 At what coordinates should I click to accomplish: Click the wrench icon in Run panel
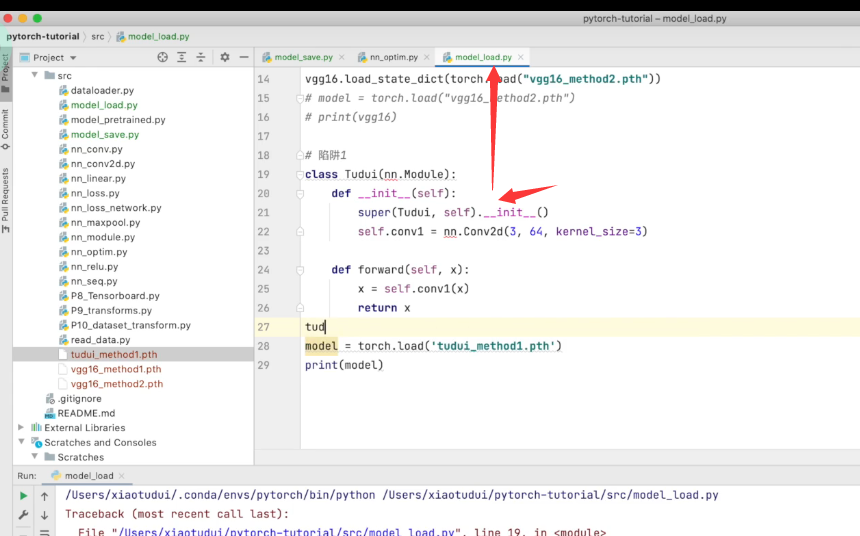[x=23, y=515]
